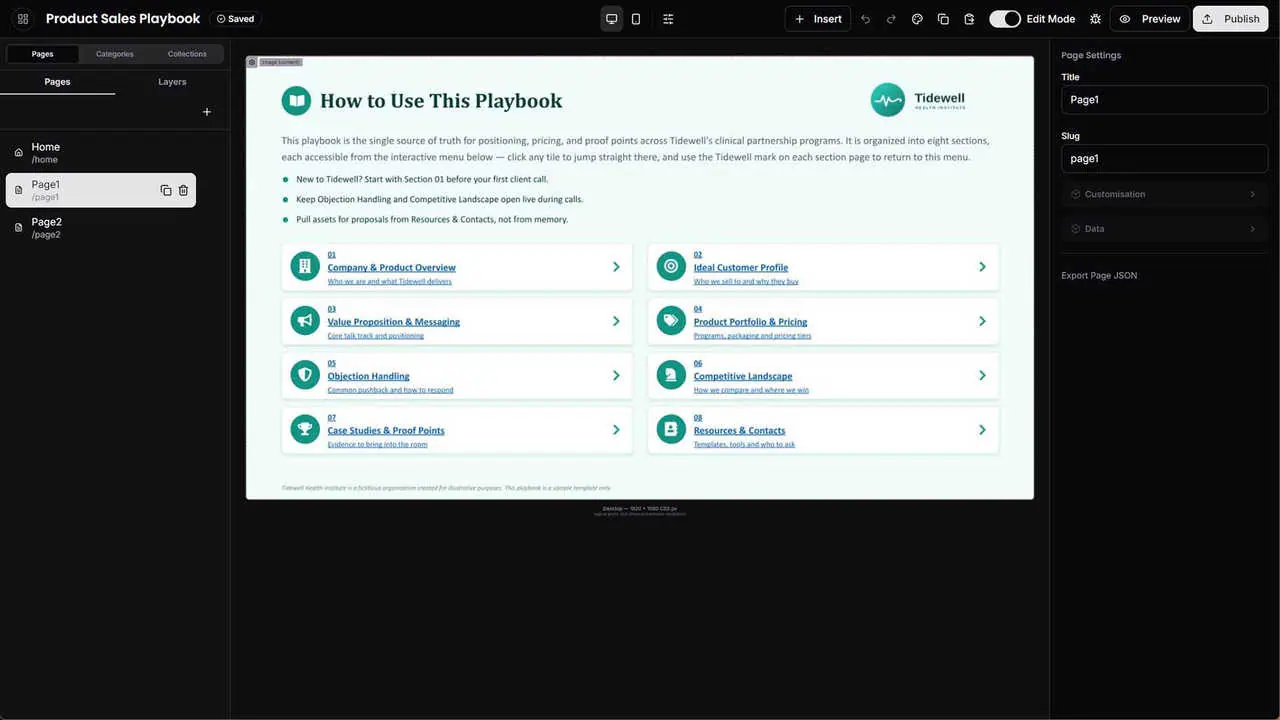This screenshot has width=1280, height=720.
Task: Select the Collections tab
Action: (187, 54)
